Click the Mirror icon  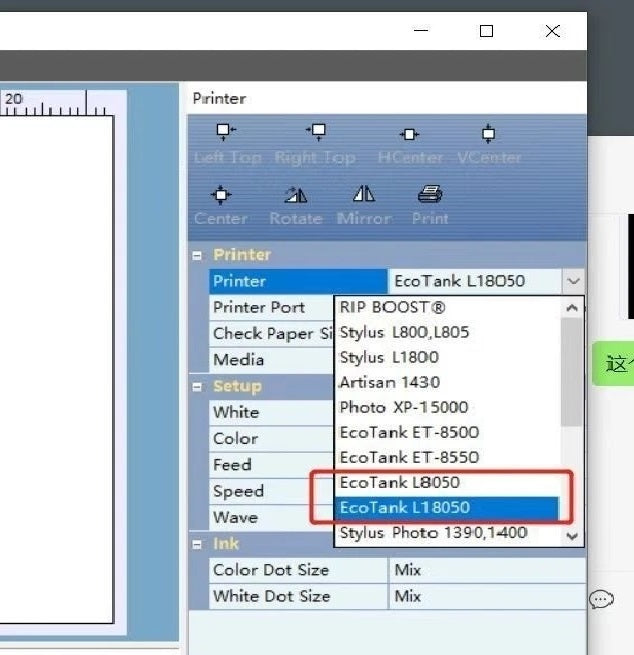tap(364, 194)
